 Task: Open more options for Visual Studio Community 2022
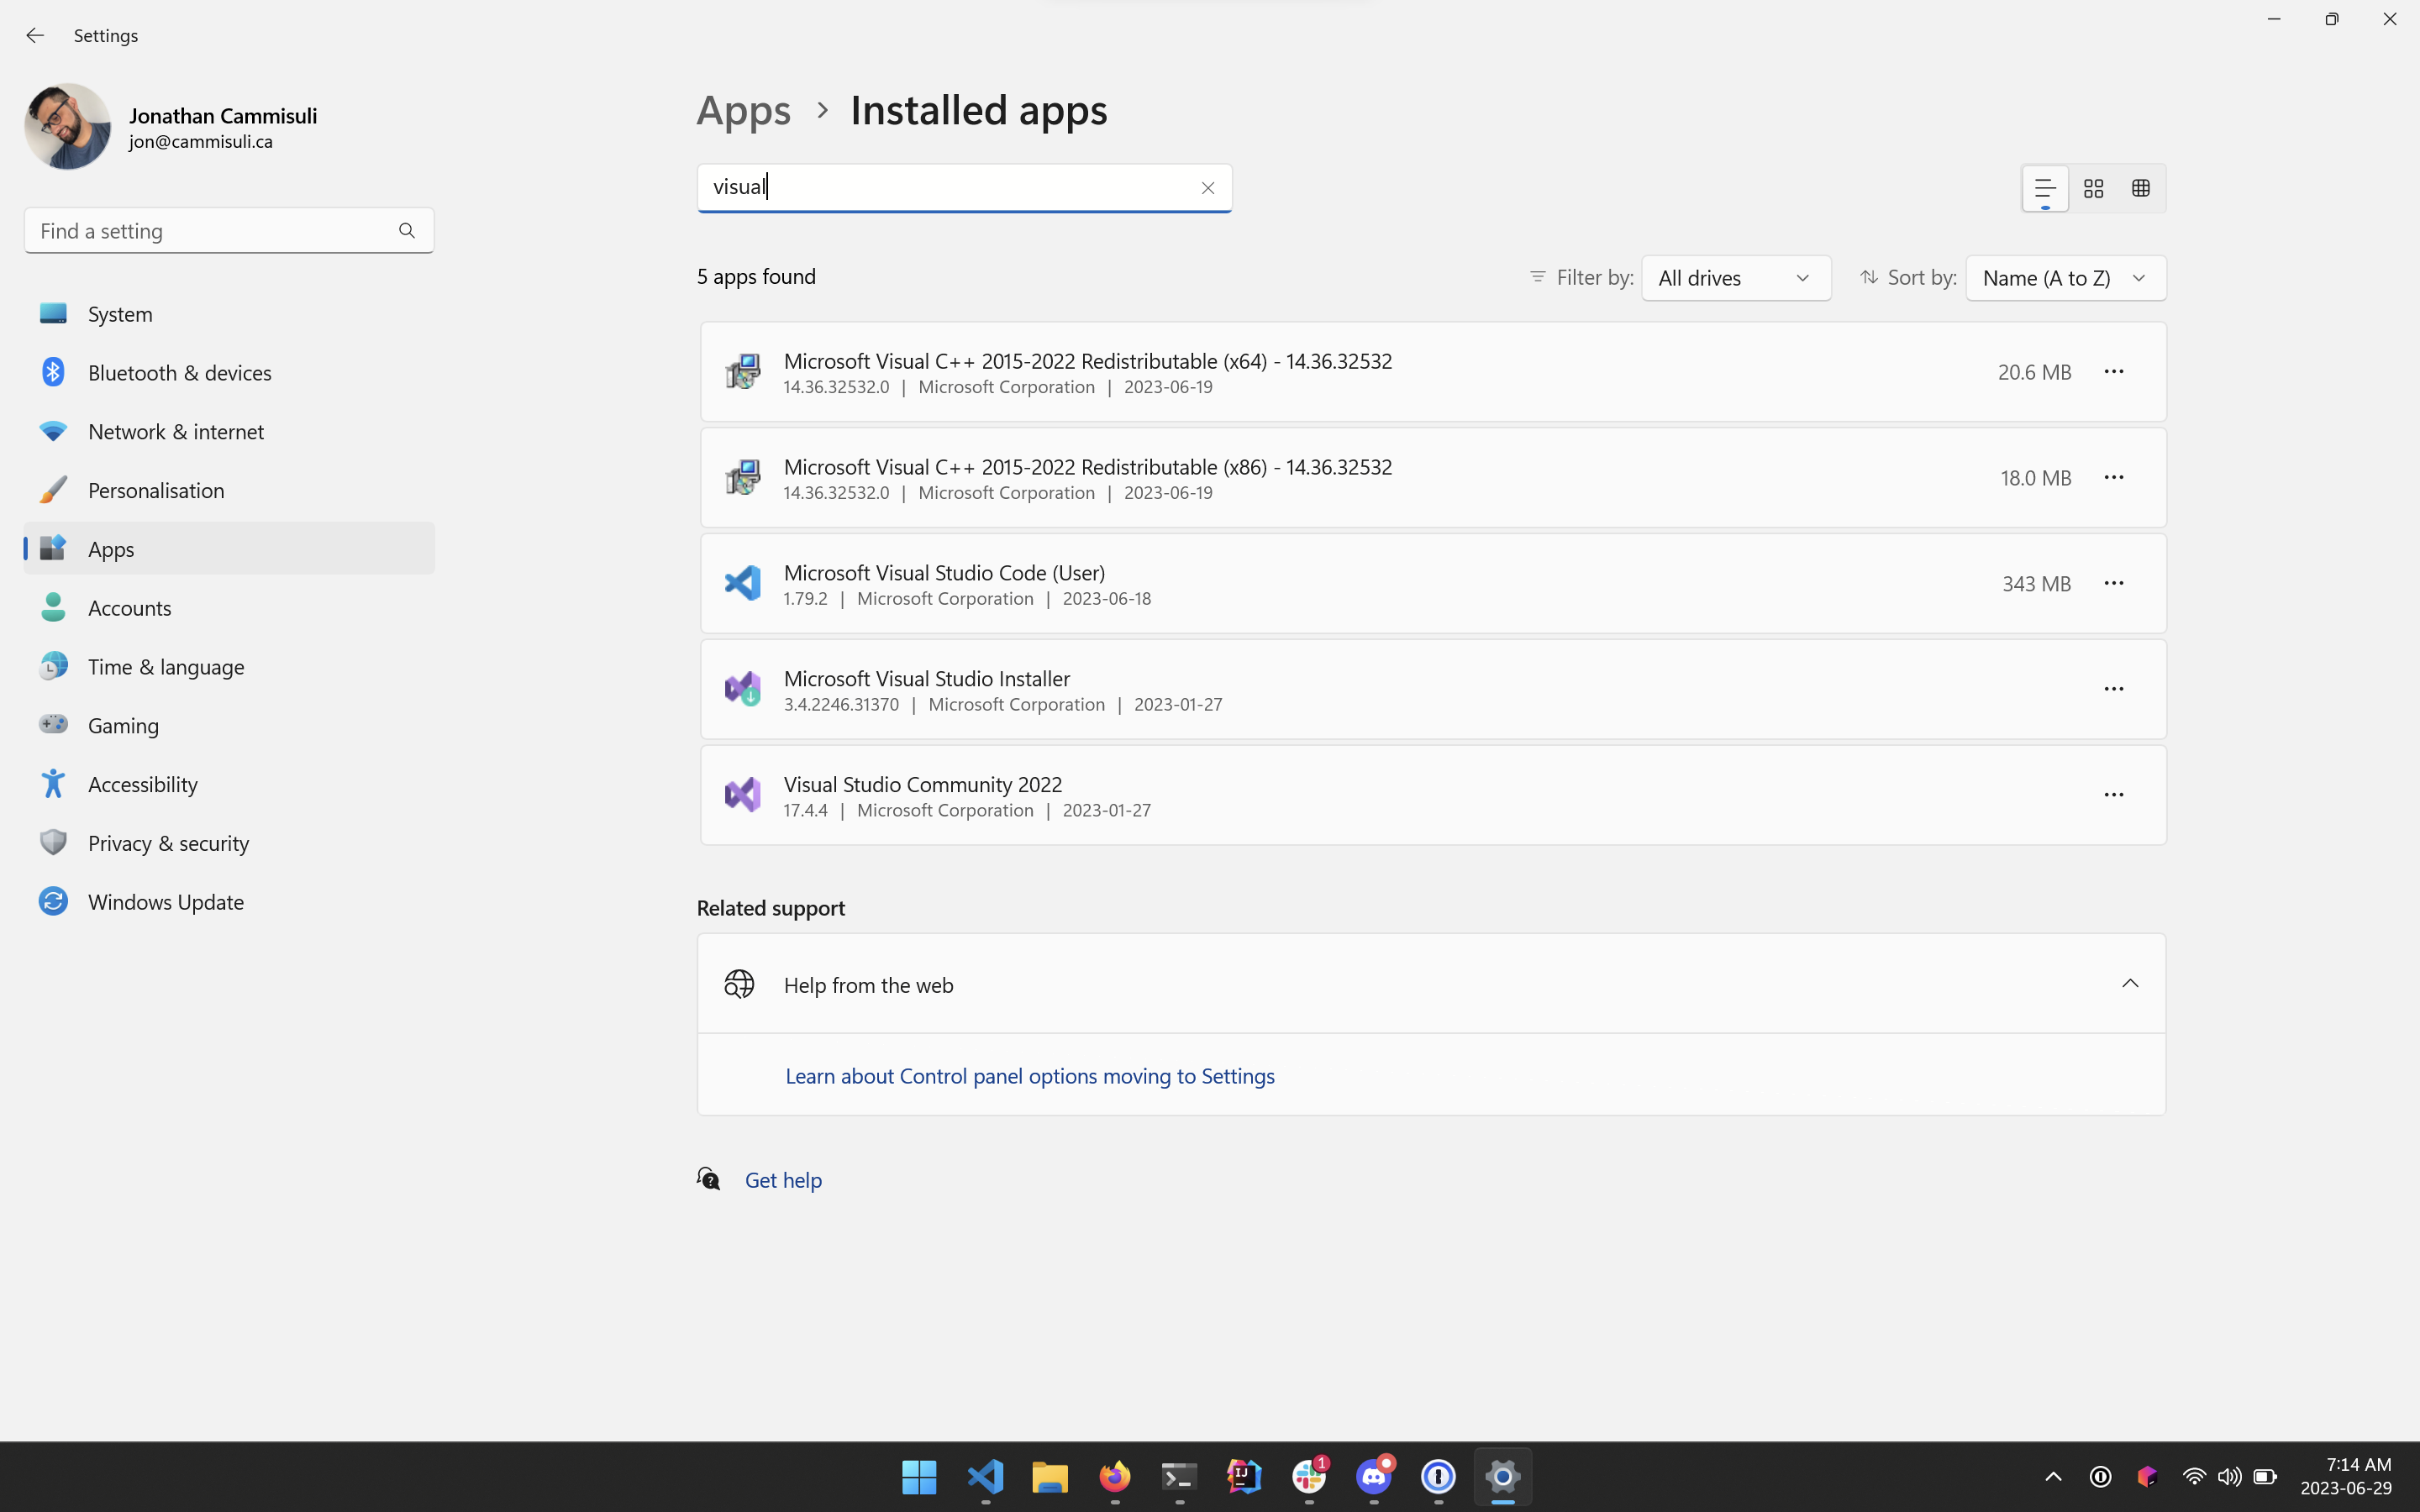point(2115,794)
